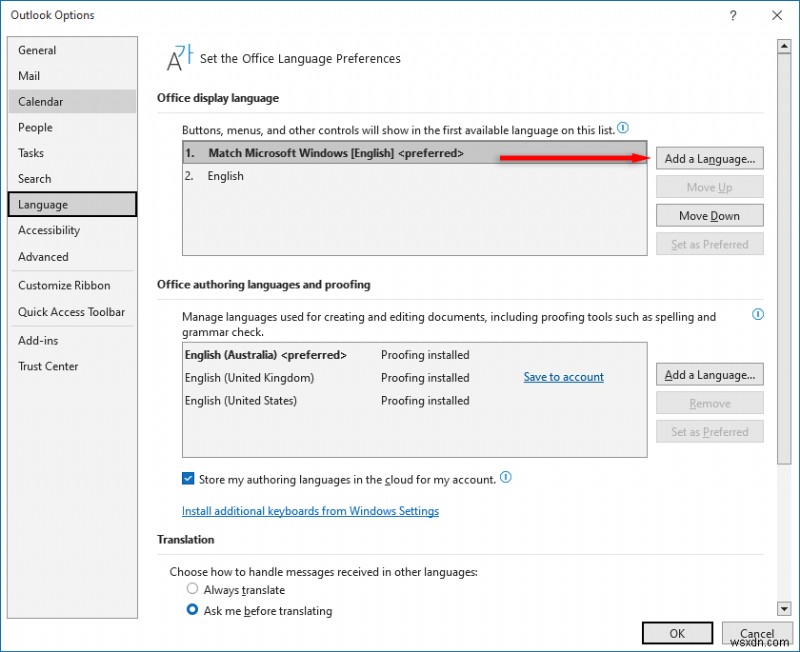Click Save to account link
The image size is (800, 652).
[x=563, y=377]
